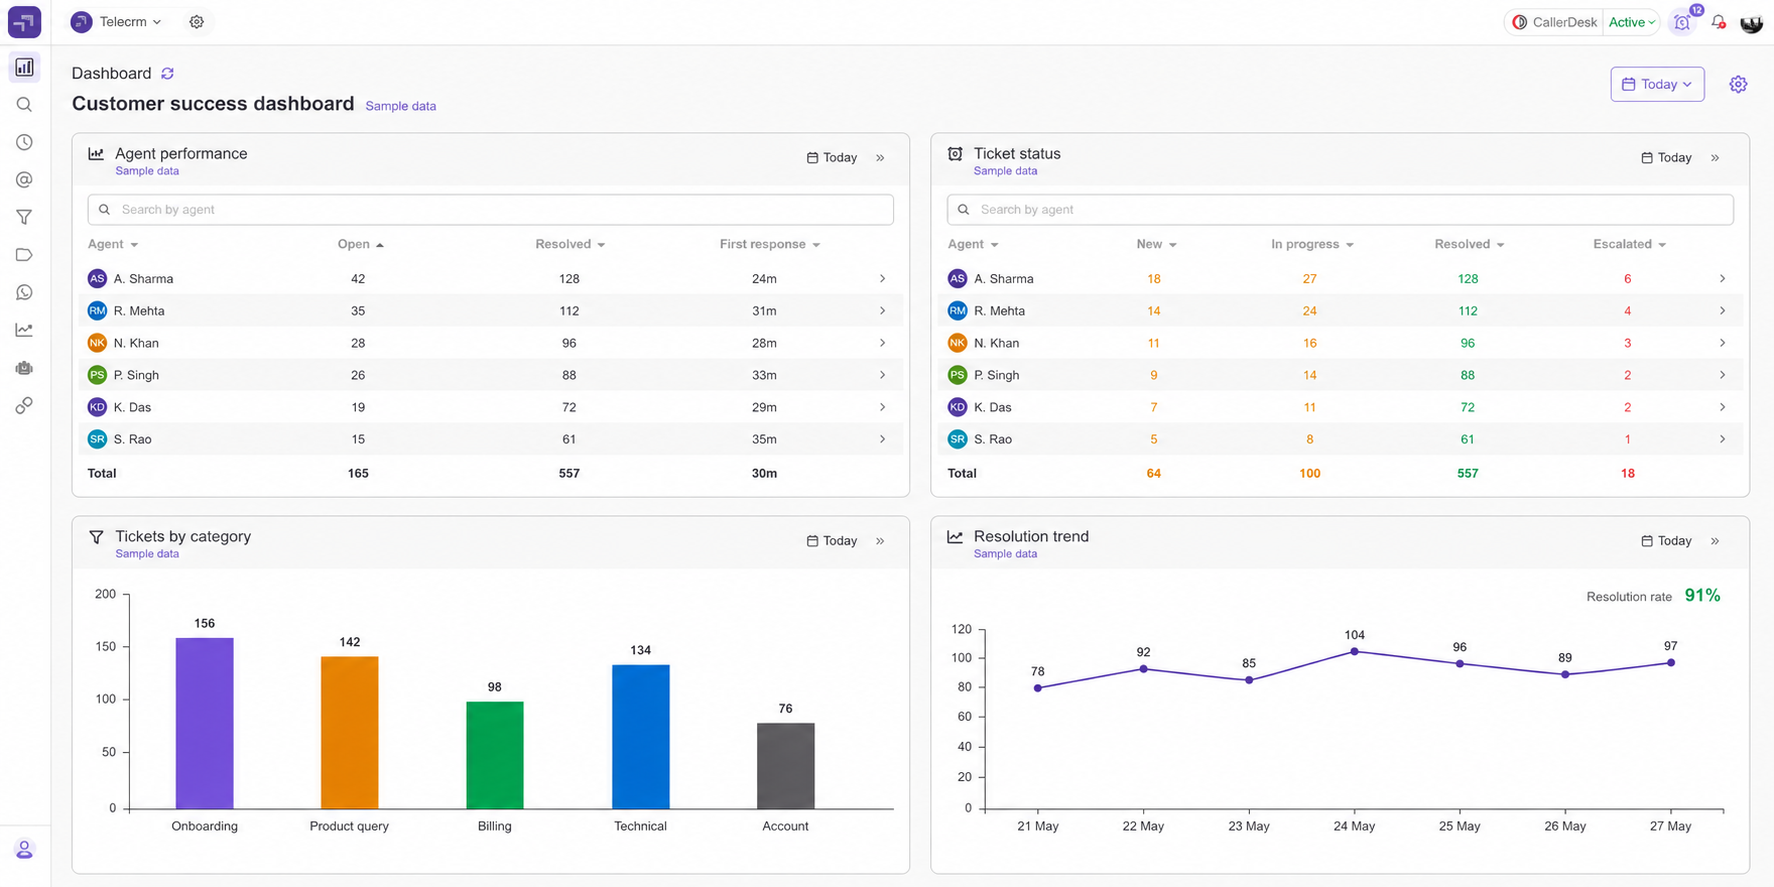Sort Ticket status by Resolved column
1774x887 pixels.
pyautogui.click(x=1469, y=244)
